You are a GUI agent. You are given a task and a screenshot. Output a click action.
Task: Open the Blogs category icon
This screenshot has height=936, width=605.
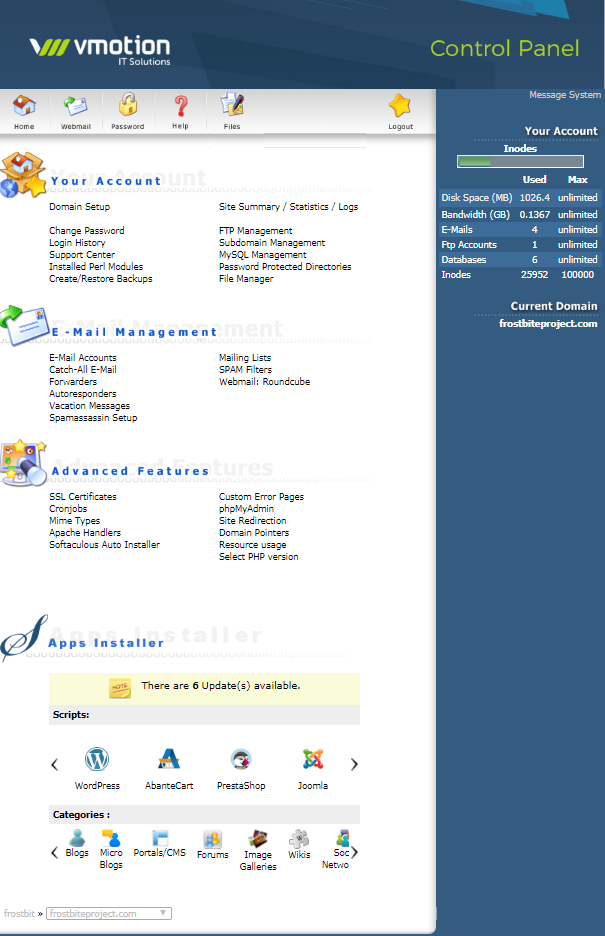point(77,838)
